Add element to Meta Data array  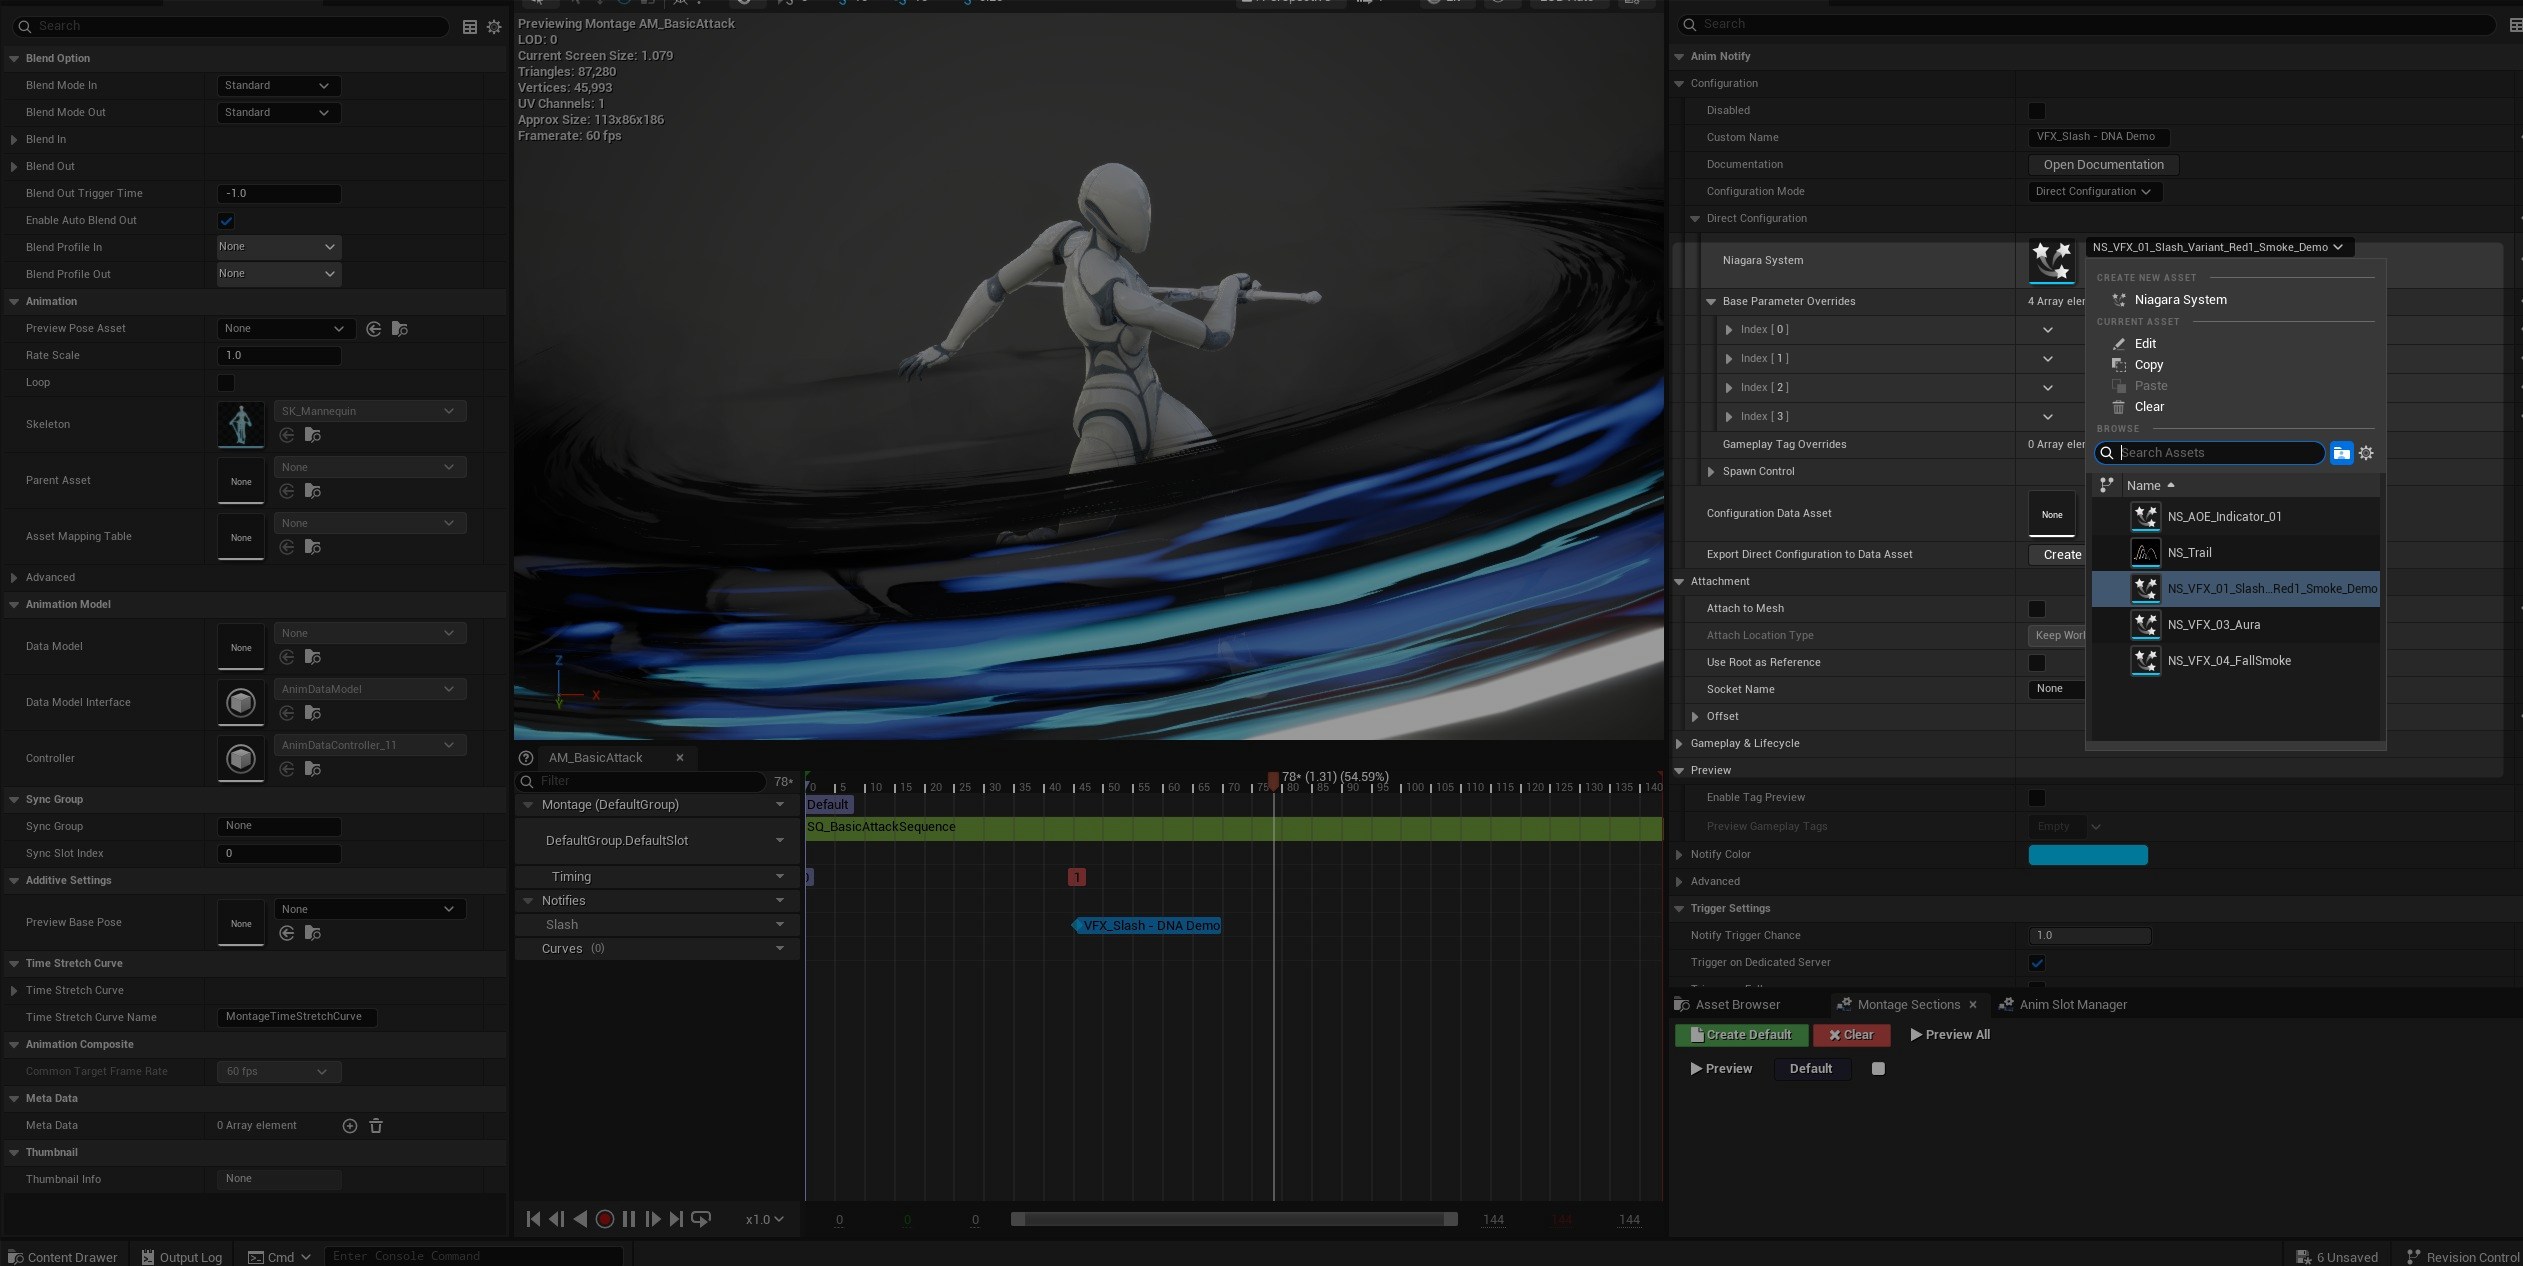pos(350,1126)
